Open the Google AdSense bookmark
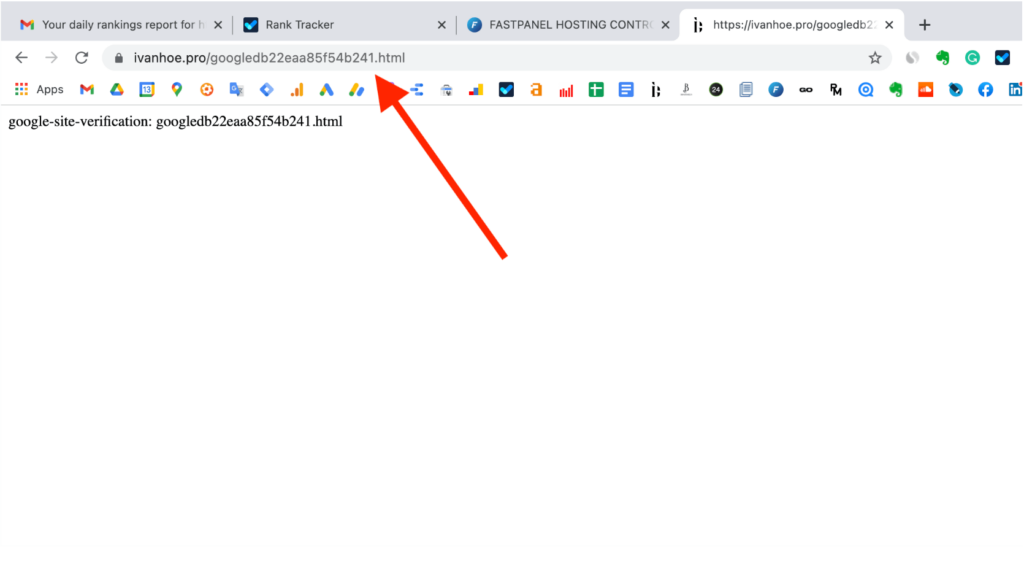 357,89
